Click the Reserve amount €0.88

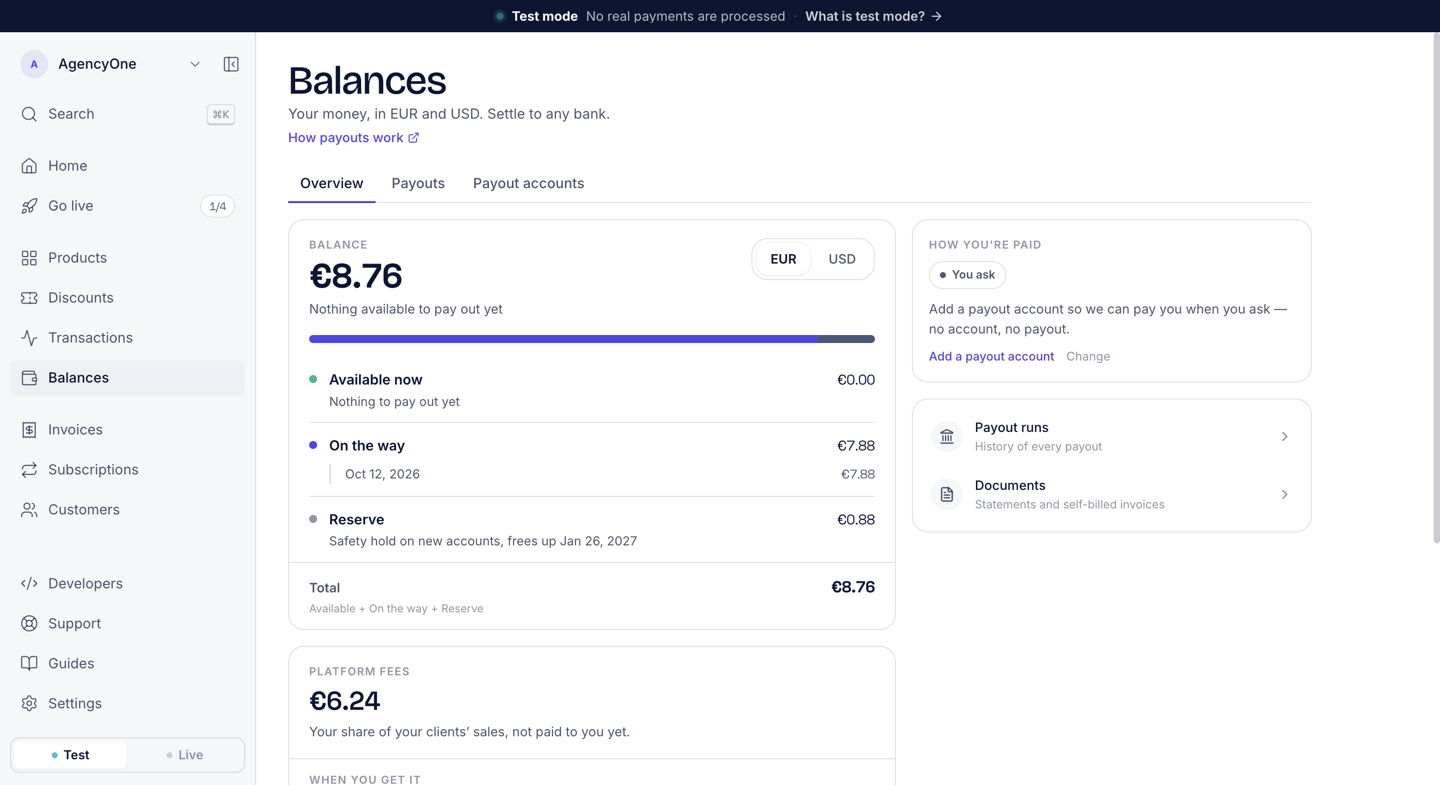pos(856,520)
